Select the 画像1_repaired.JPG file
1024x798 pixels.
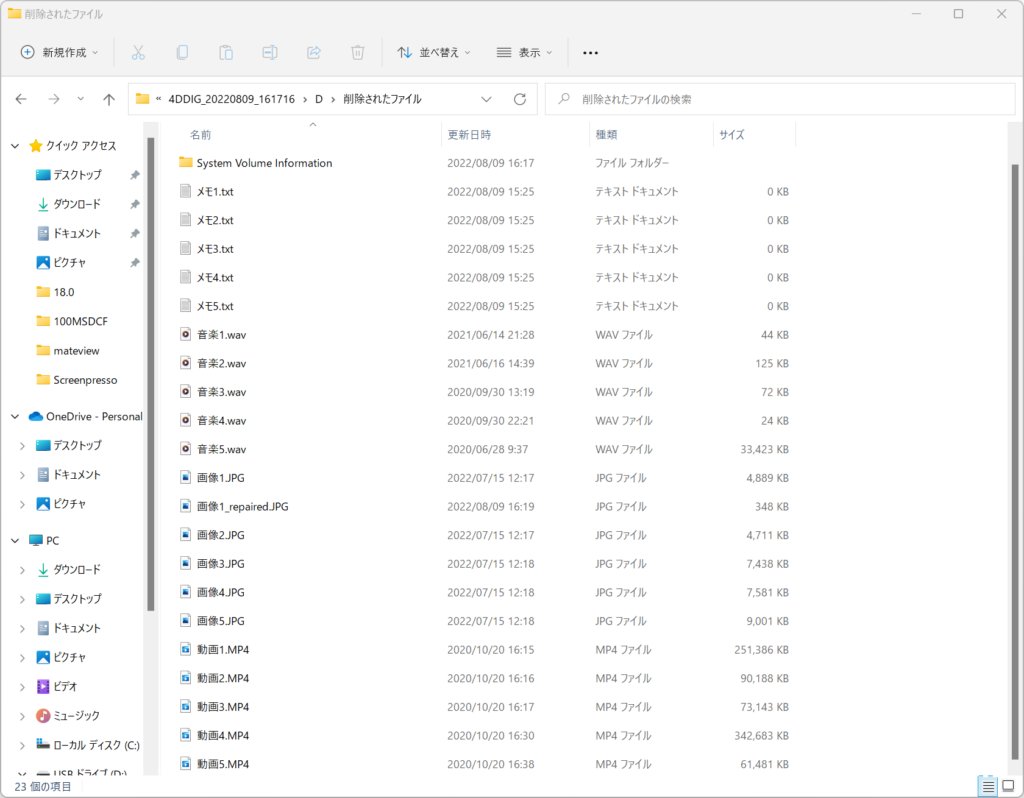click(242, 507)
